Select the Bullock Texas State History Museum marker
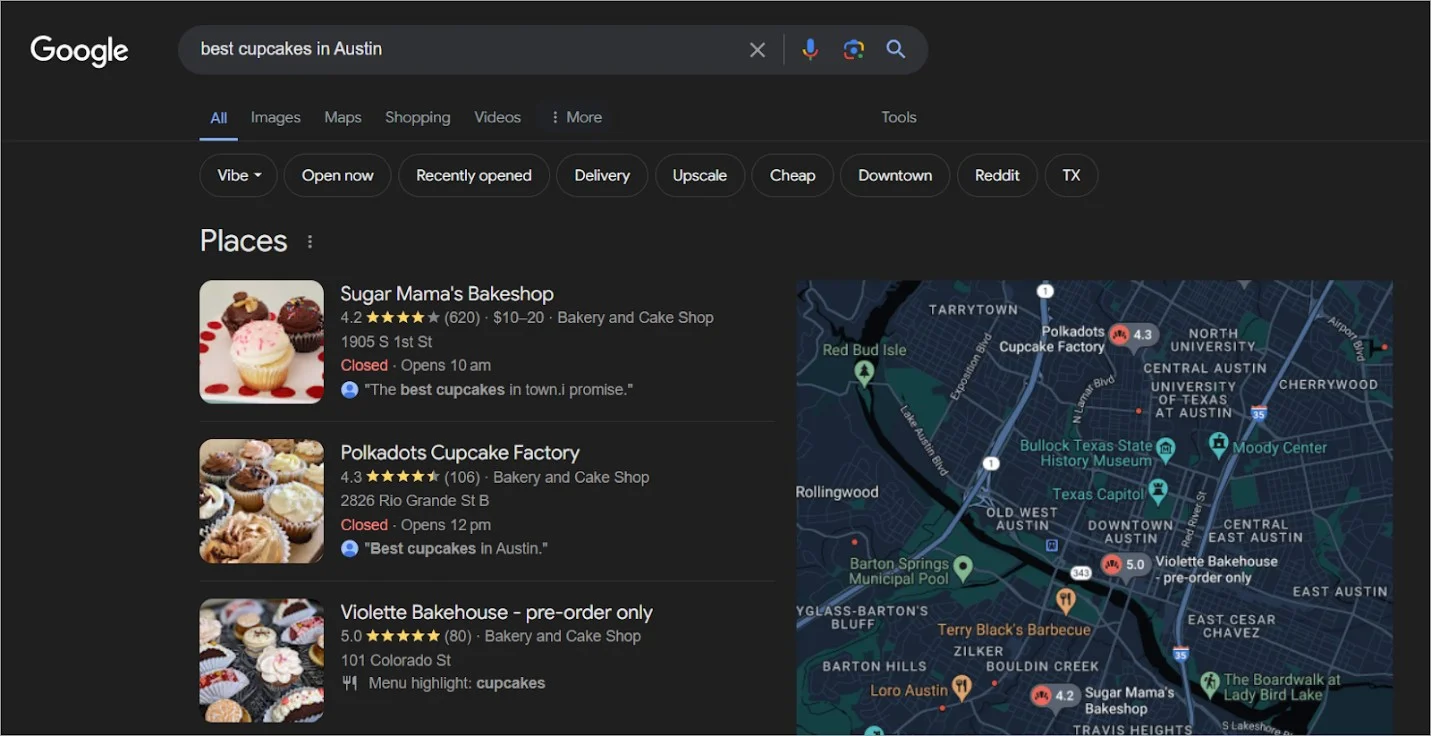The image size is (1431, 736). coord(1166,451)
